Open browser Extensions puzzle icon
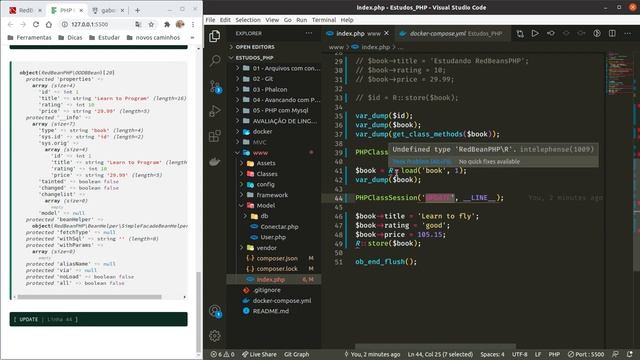 (x=167, y=24)
